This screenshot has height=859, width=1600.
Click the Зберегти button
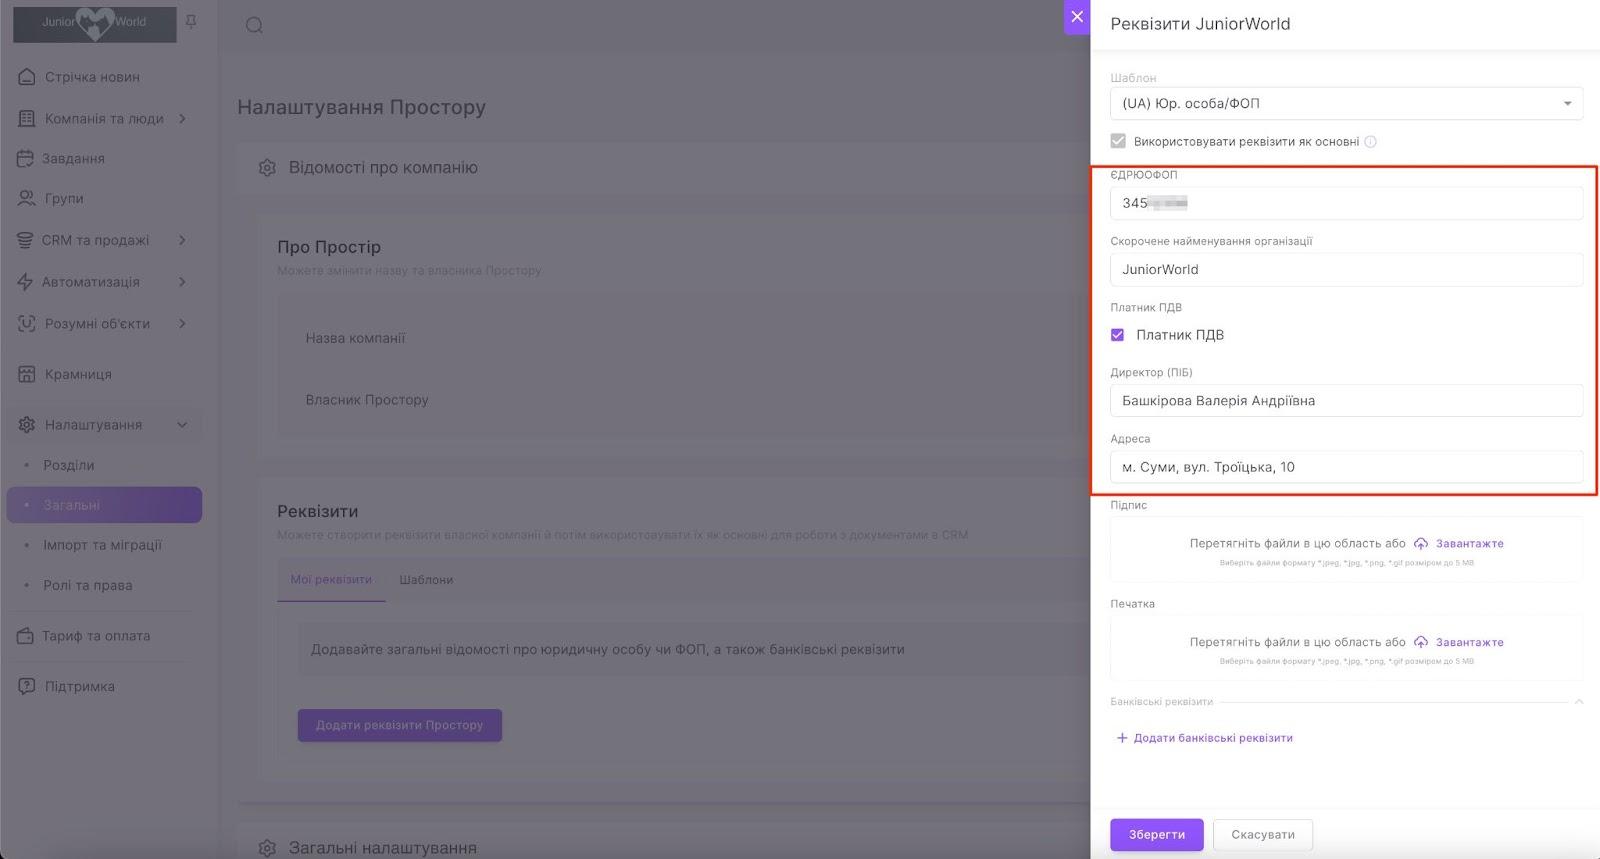(1157, 835)
